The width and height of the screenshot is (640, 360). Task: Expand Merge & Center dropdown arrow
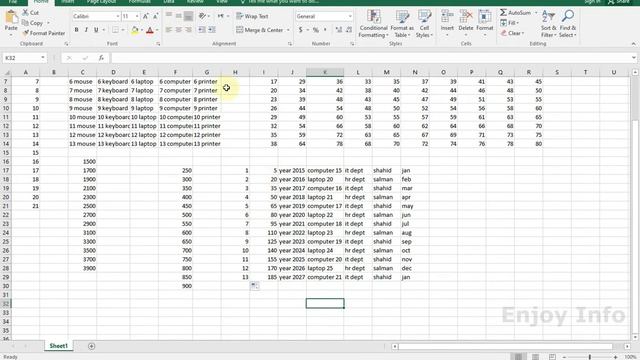(x=288, y=30)
